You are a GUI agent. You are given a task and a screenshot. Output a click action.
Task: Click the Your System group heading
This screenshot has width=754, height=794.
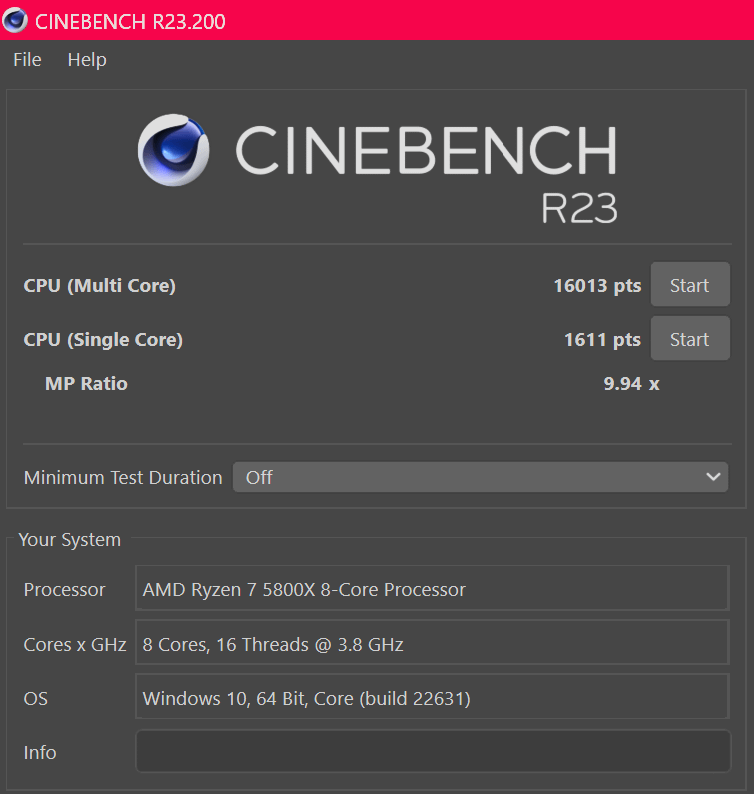tap(70, 540)
